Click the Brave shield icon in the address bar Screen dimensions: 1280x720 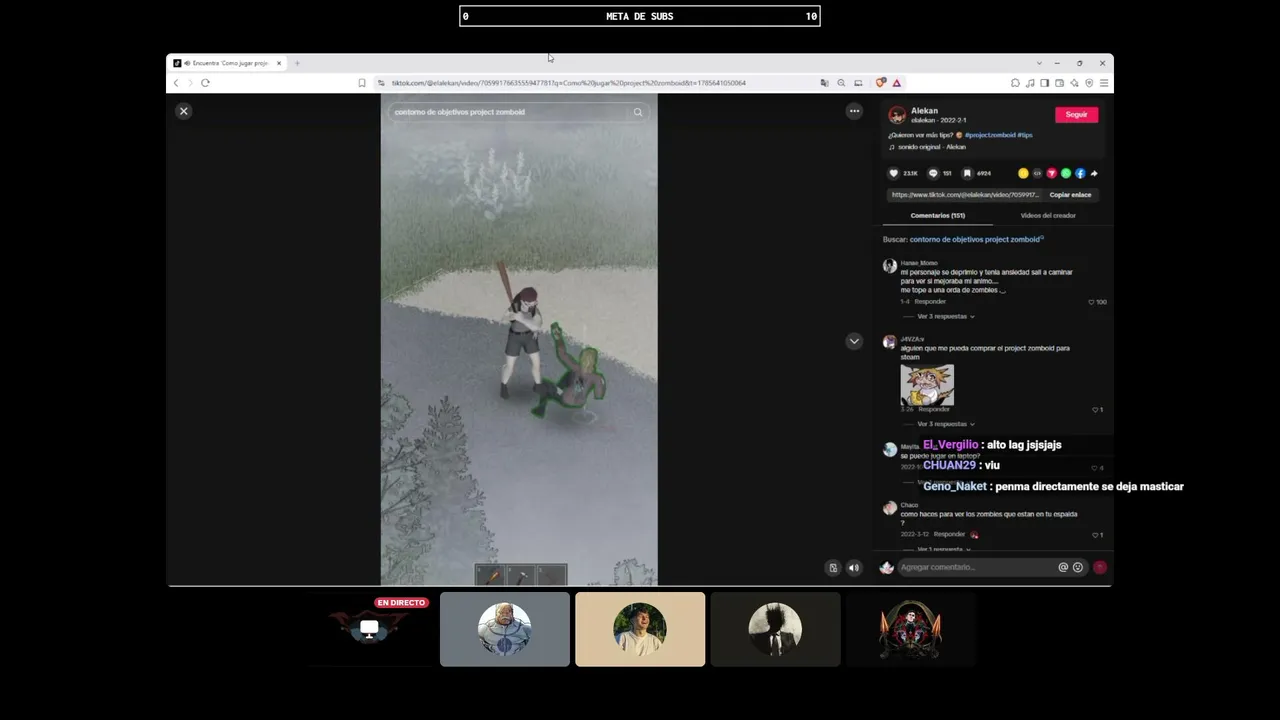point(880,83)
